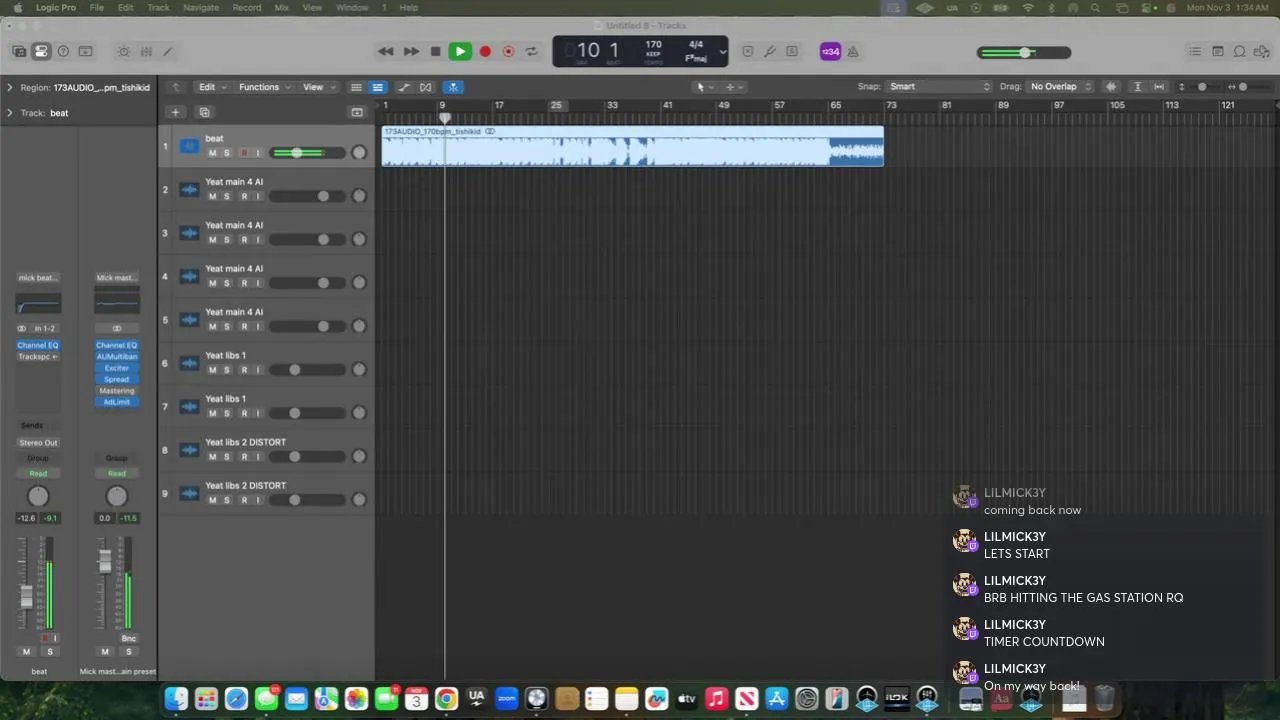Open the Editors pencil icon
Image resolution: width=1280 pixels, height=720 pixels.
tap(168, 51)
